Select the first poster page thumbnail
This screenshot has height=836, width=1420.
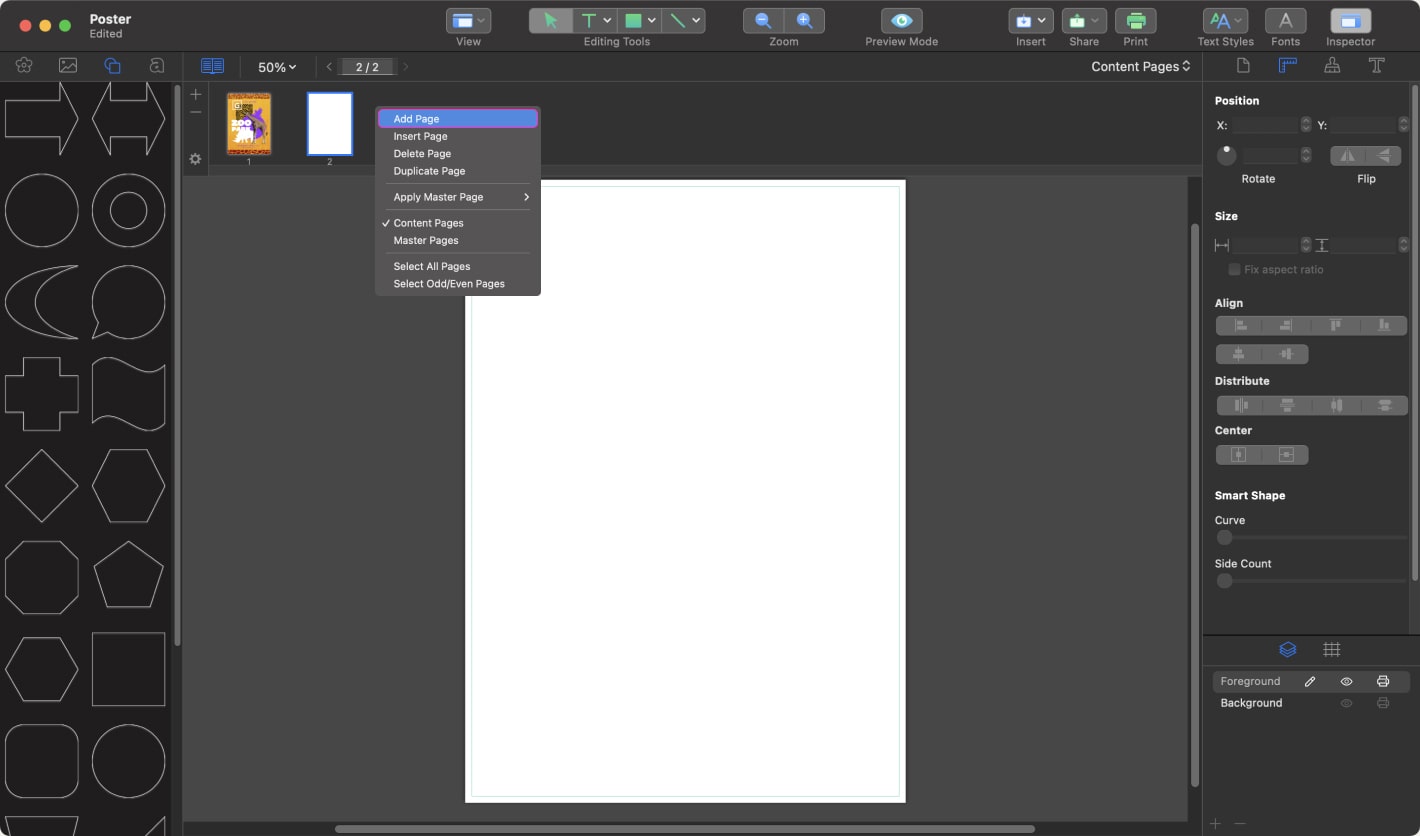248,123
